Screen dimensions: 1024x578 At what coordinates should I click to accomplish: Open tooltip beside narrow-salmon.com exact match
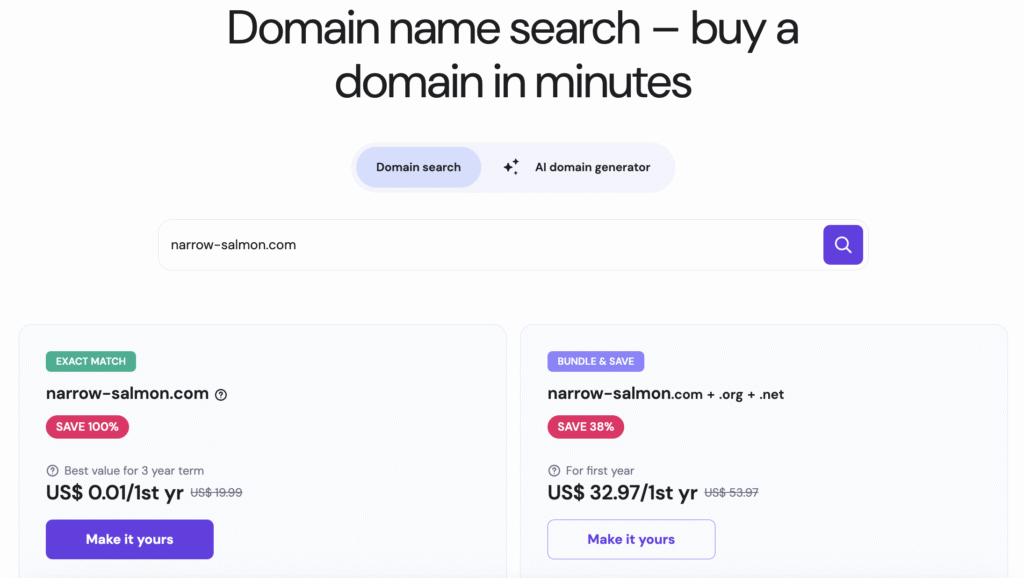pyautogui.click(x=220, y=394)
